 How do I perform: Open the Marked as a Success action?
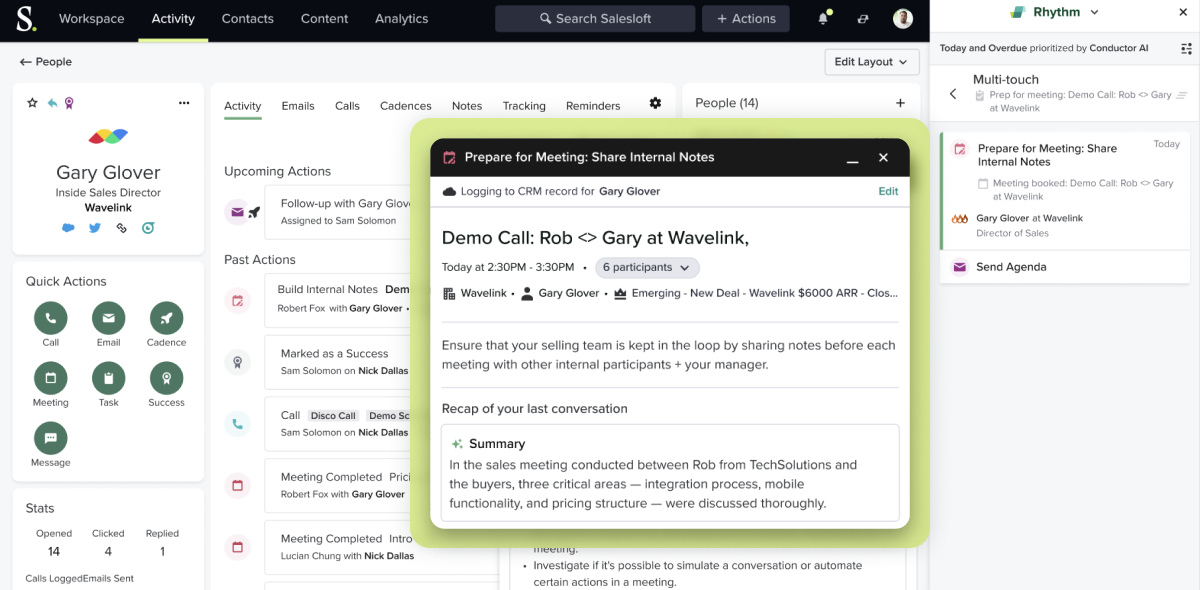coord(338,362)
